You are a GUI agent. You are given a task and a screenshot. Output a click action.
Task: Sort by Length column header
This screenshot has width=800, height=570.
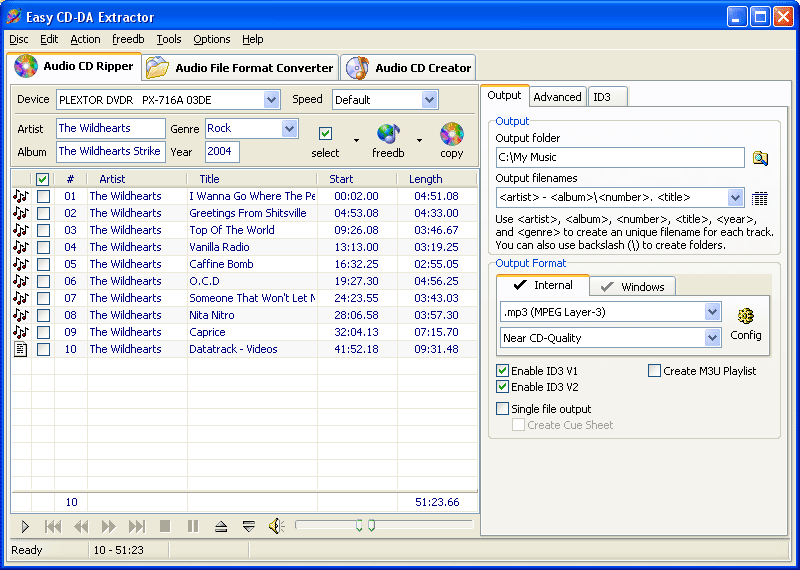click(437, 179)
